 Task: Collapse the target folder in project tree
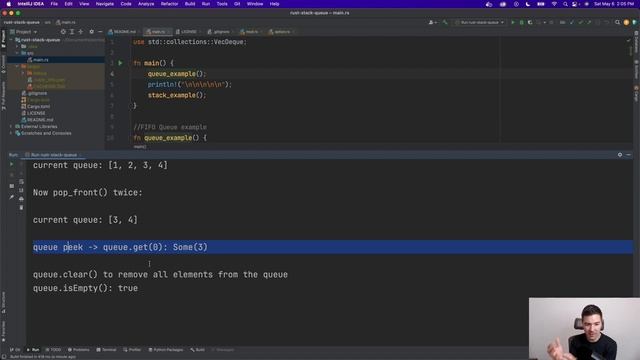17,66
